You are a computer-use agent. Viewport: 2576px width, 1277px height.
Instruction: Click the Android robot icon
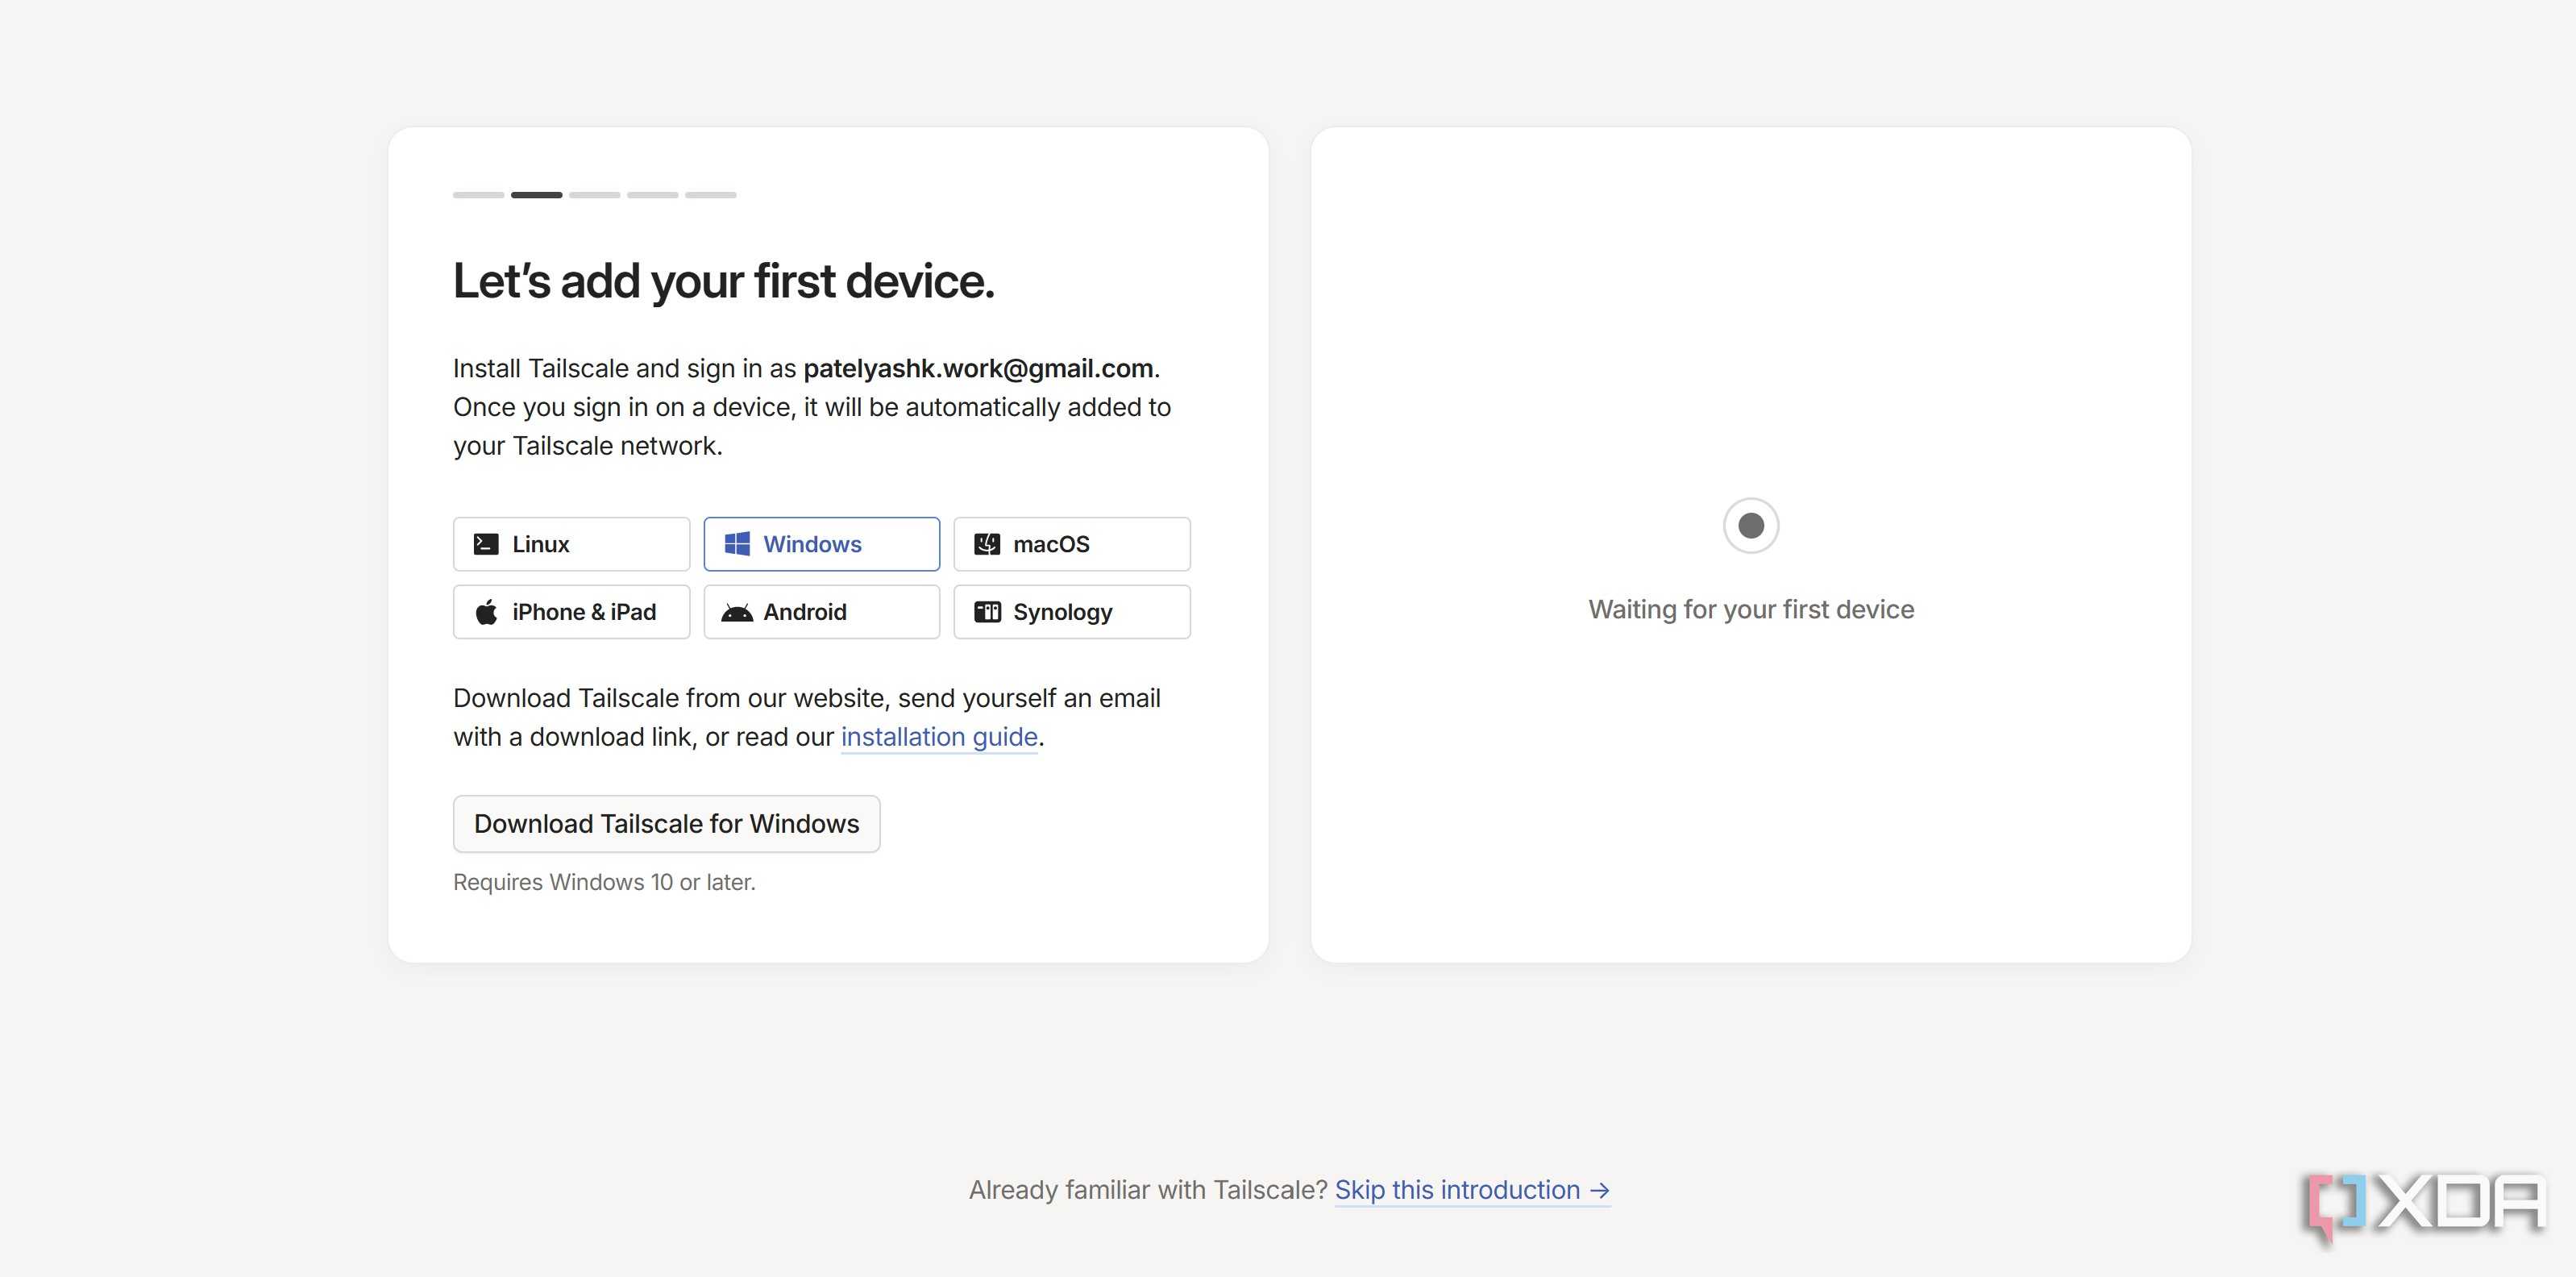[x=737, y=613]
